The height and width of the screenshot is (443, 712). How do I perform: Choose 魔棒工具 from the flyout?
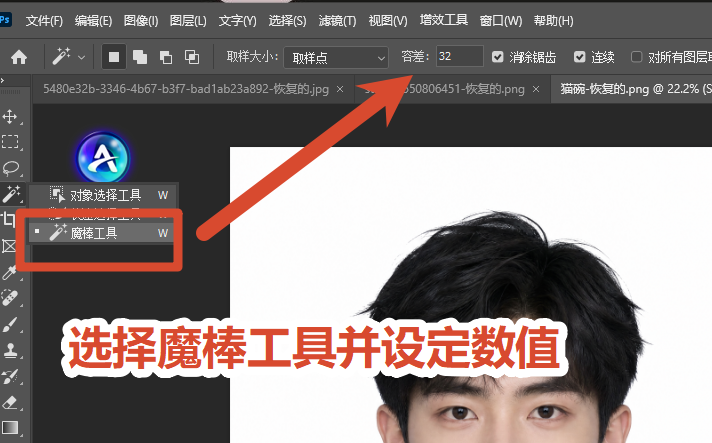pos(101,233)
